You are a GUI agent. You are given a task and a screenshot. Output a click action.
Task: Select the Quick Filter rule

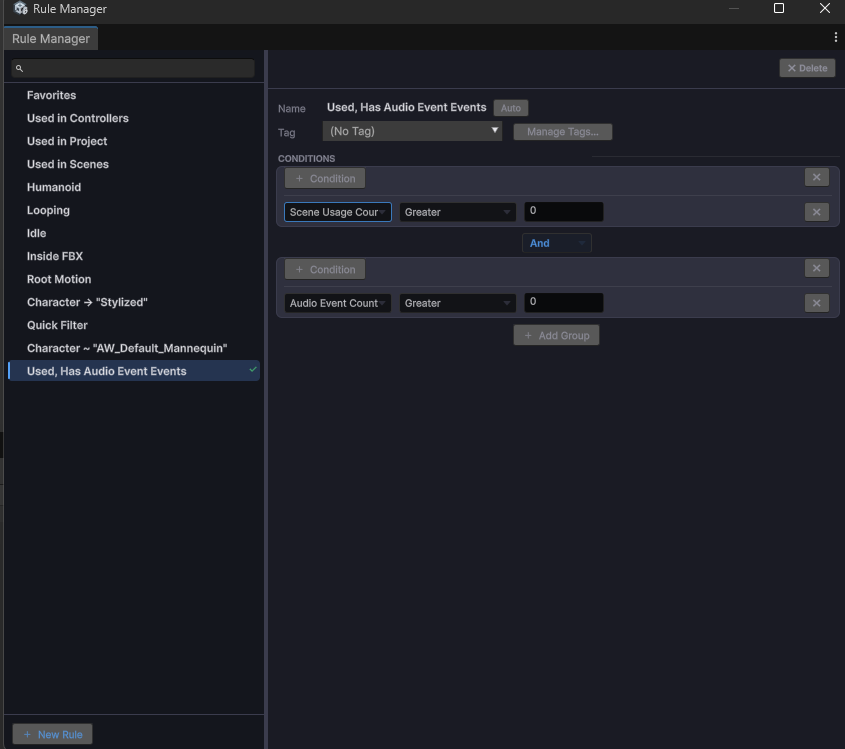134,325
